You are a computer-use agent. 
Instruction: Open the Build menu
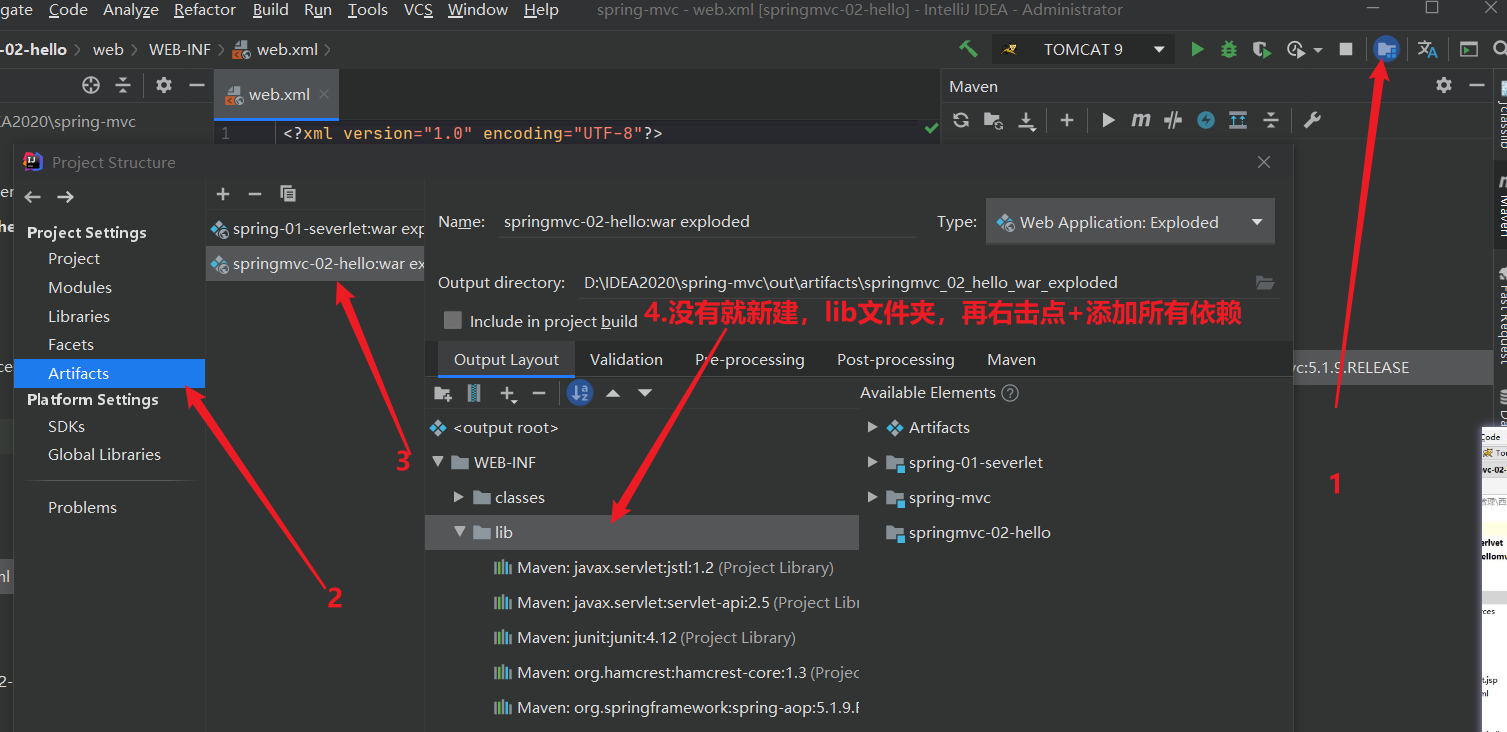pyautogui.click(x=270, y=10)
